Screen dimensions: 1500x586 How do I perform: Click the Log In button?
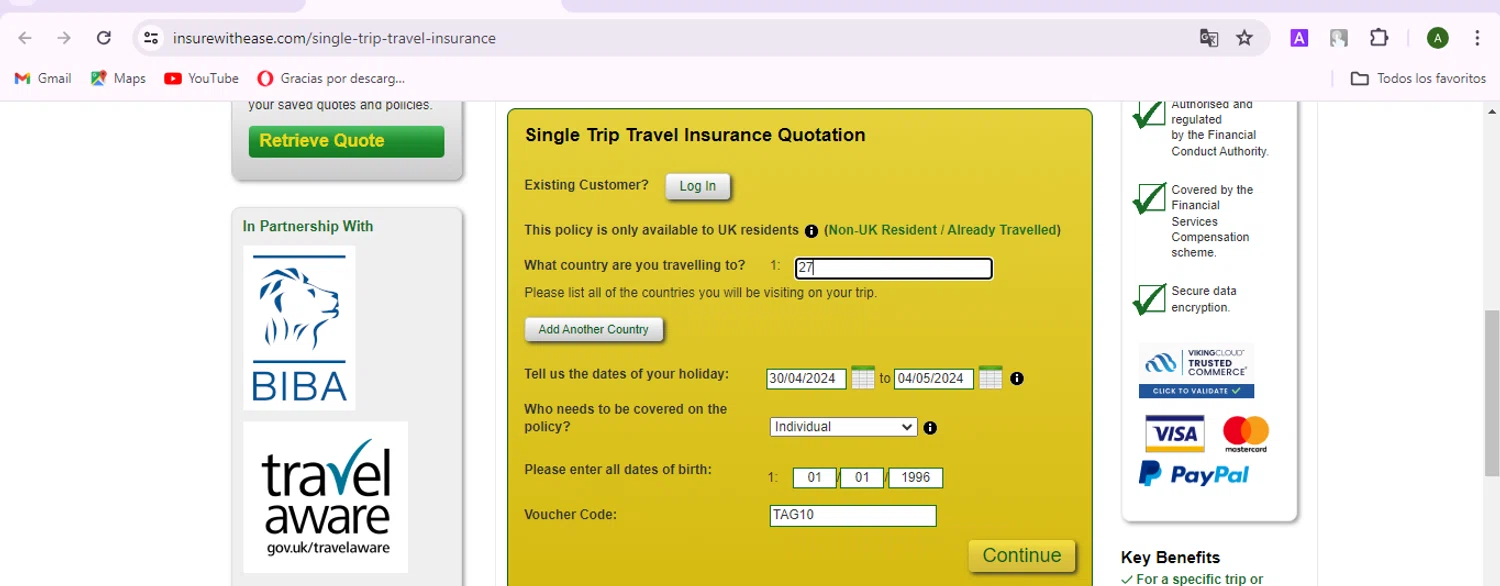pyautogui.click(x=698, y=186)
